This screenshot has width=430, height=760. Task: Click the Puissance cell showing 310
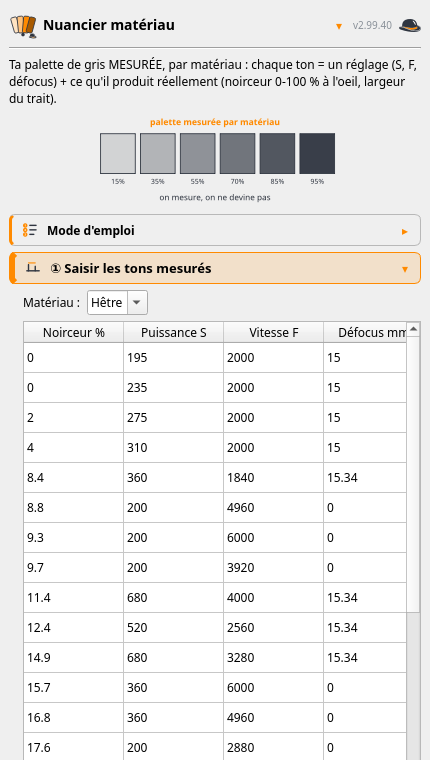tap(174, 448)
